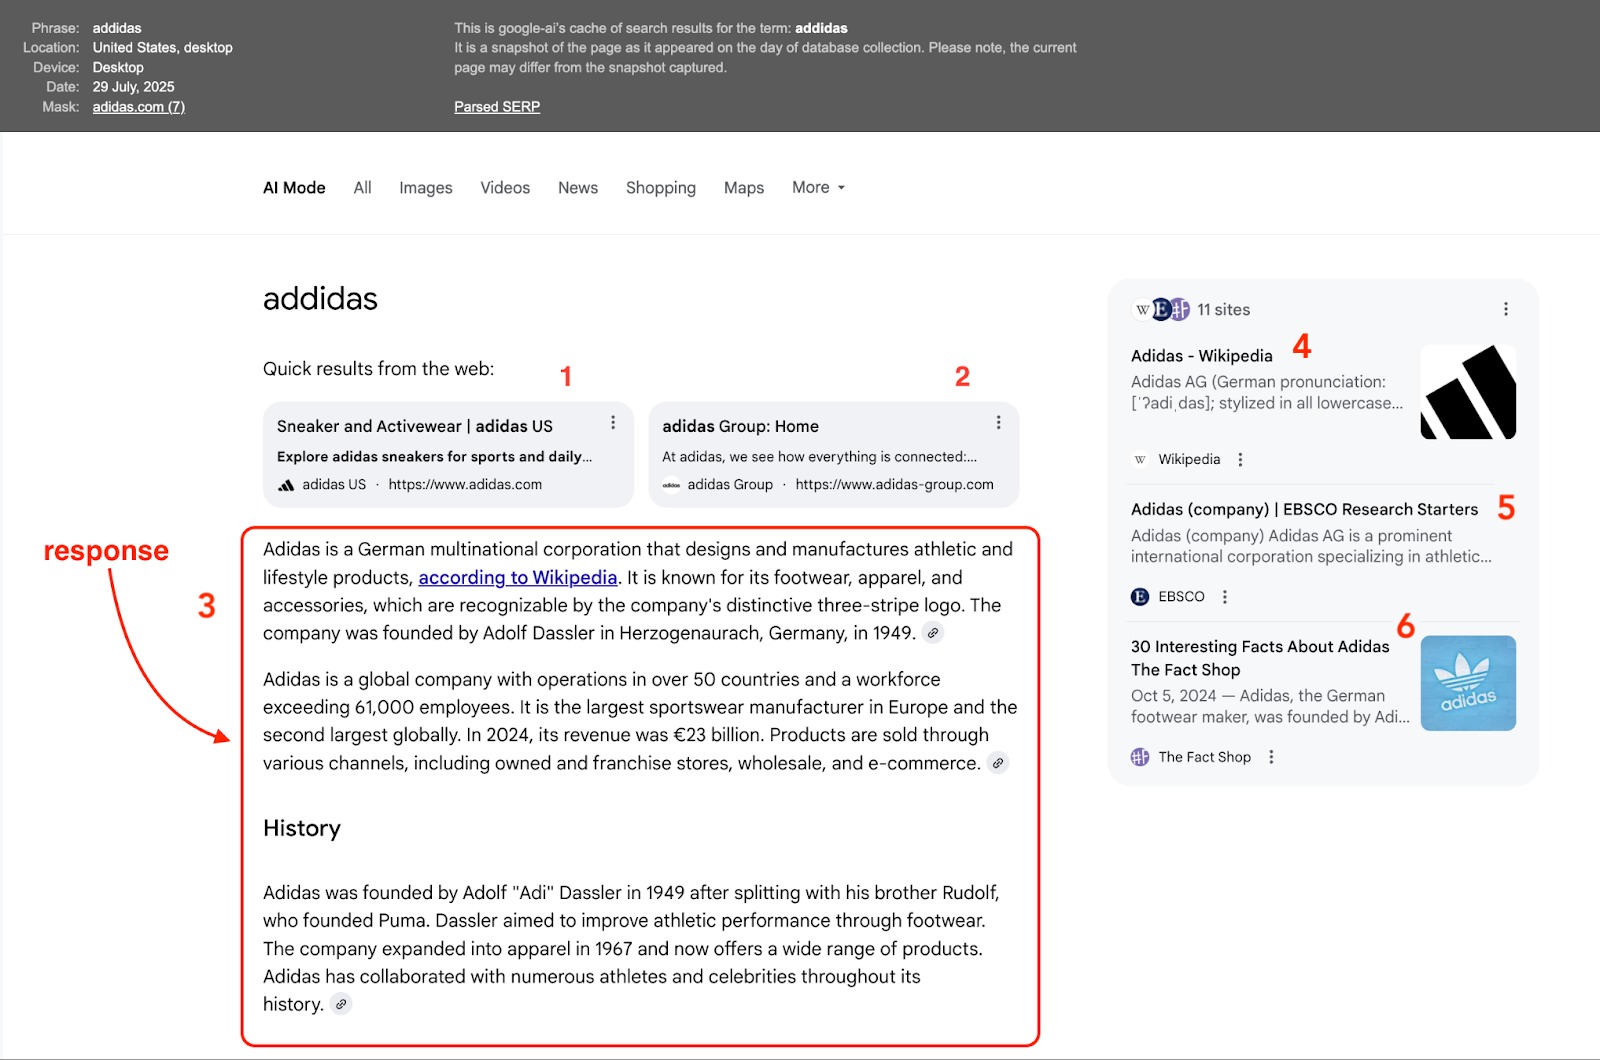Open Adidas (company) EBSCO Research Starters result
Screen dimensions: 1600x1060
tap(1303, 509)
